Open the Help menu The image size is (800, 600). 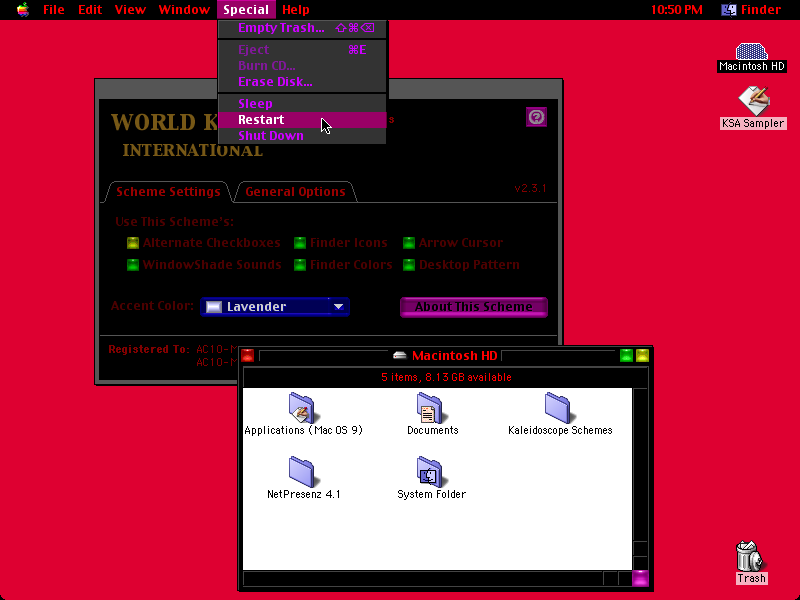point(296,10)
